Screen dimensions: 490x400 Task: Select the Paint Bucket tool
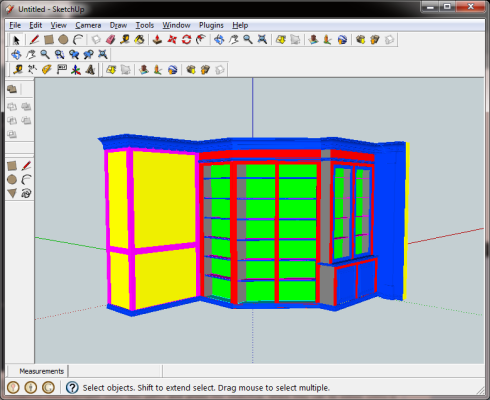coord(139,40)
